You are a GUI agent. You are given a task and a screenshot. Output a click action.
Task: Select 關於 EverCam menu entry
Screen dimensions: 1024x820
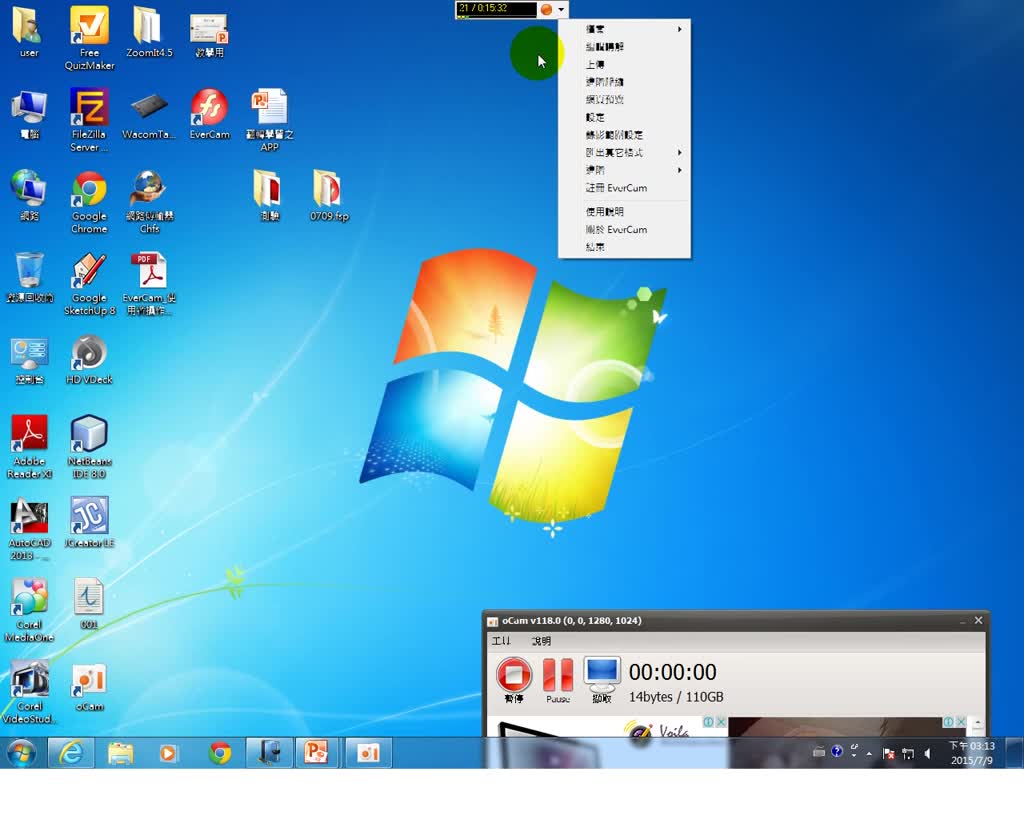coord(624,229)
